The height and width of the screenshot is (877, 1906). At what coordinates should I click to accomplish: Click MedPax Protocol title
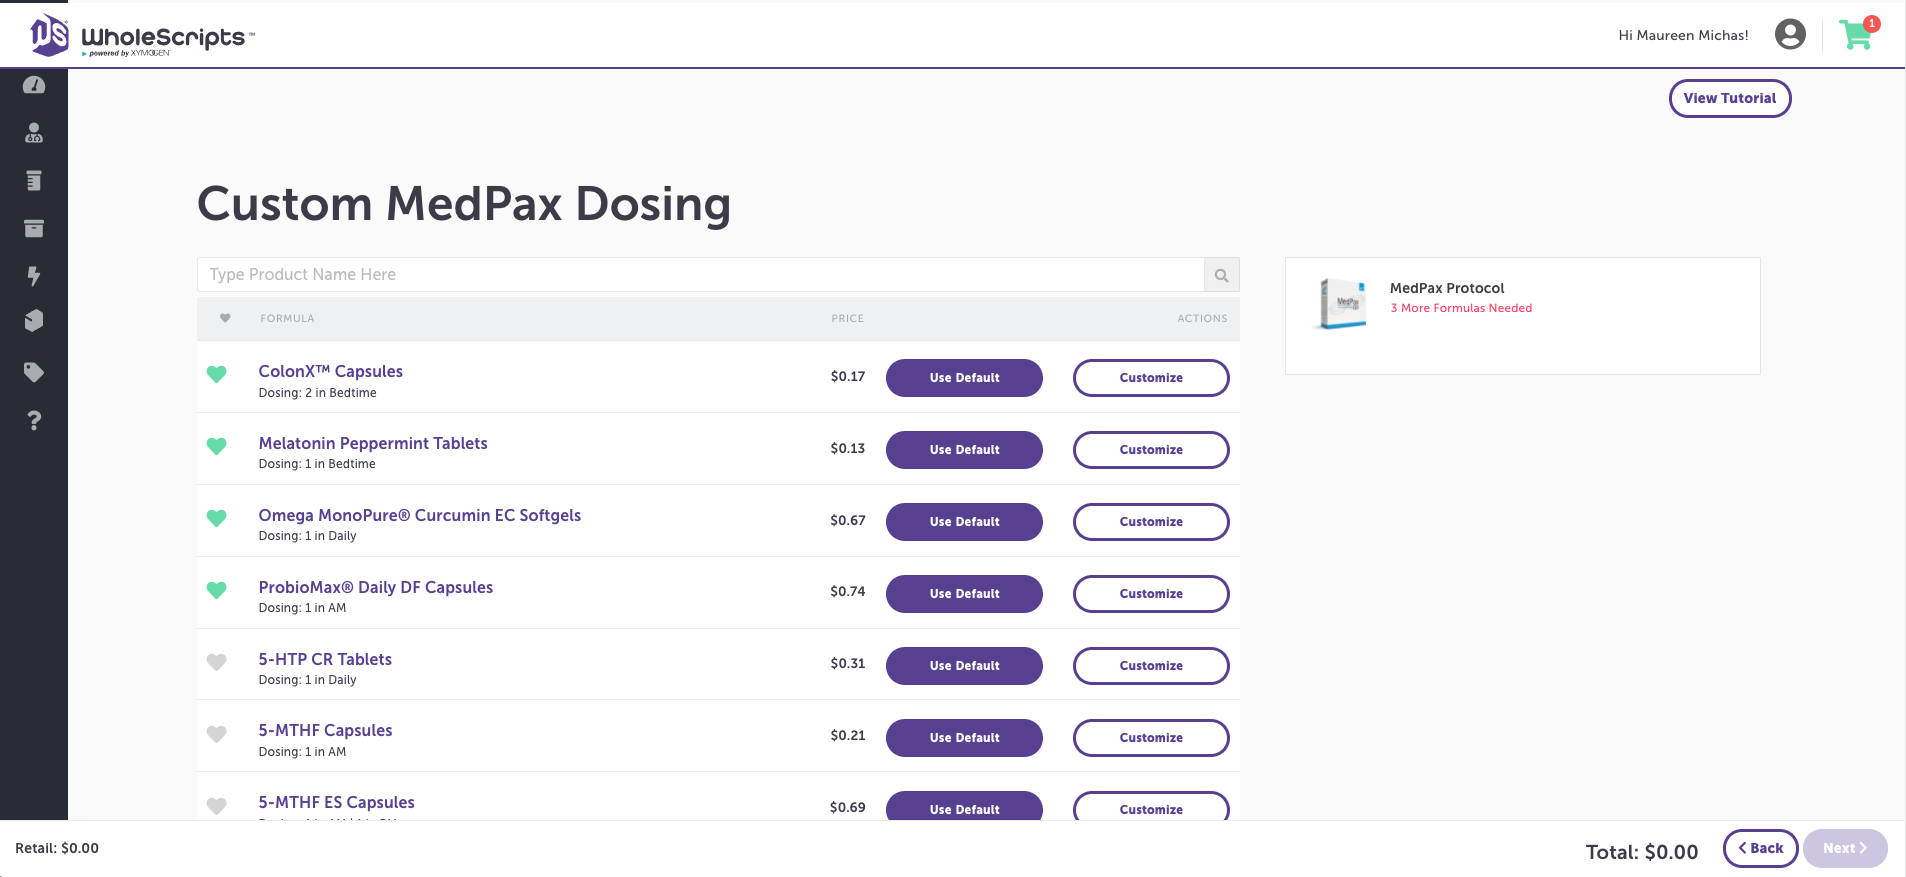click(x=1447, y=288)
